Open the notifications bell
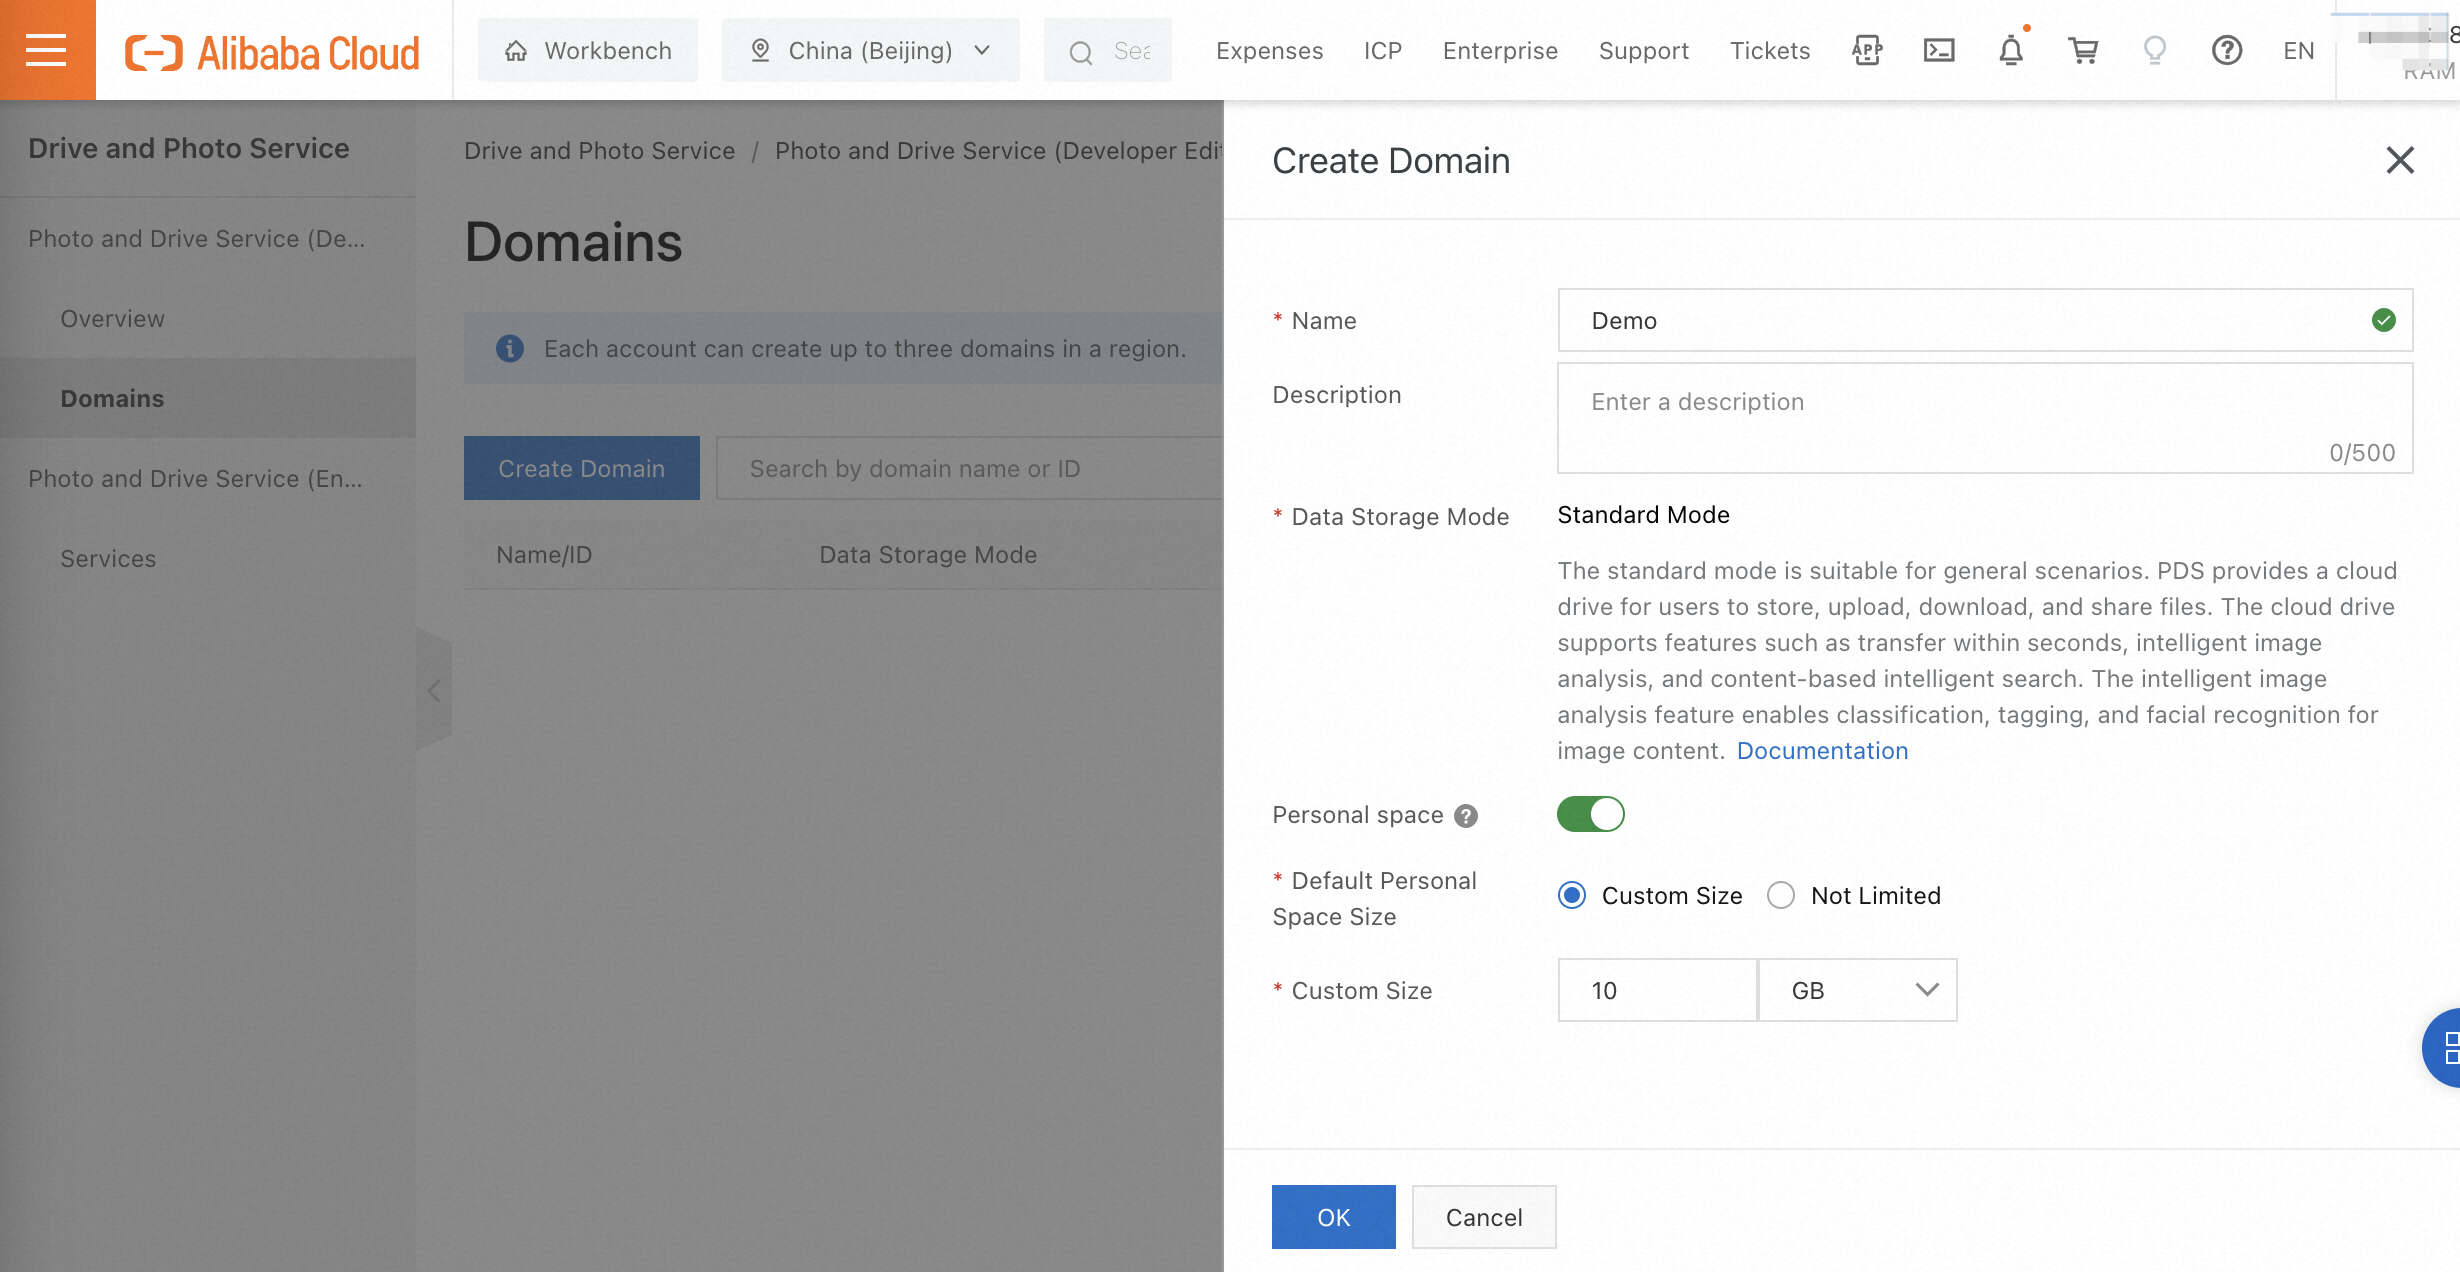The width and height of the screenshot is (2460, 1272). coord(2011,50)
